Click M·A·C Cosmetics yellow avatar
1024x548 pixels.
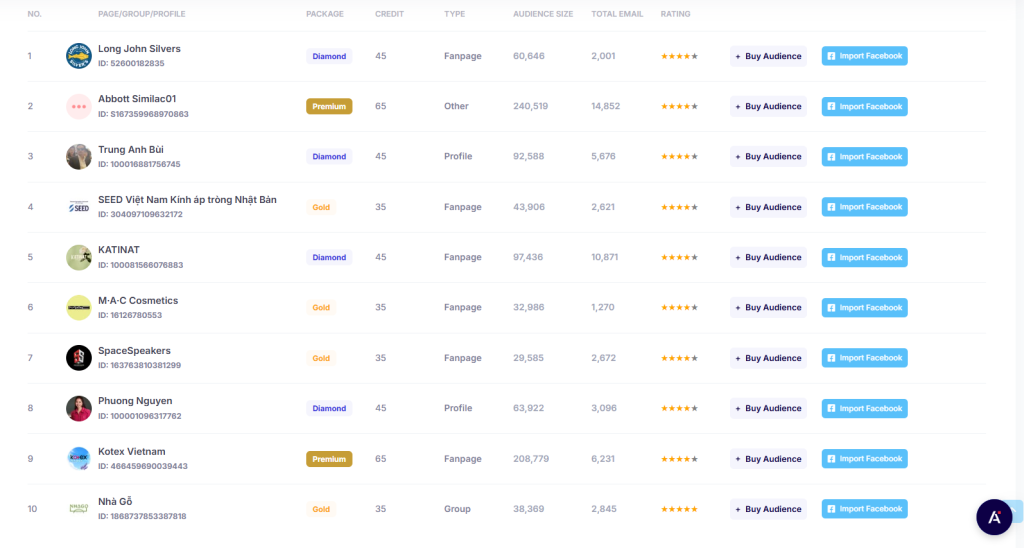[x=78, y=308]
